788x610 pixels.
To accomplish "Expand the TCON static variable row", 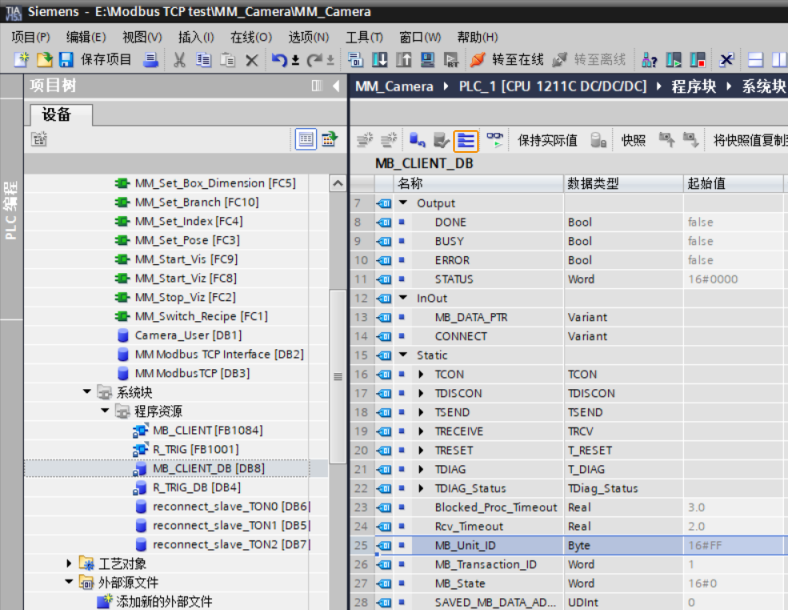I will click(x=421, y=374).
